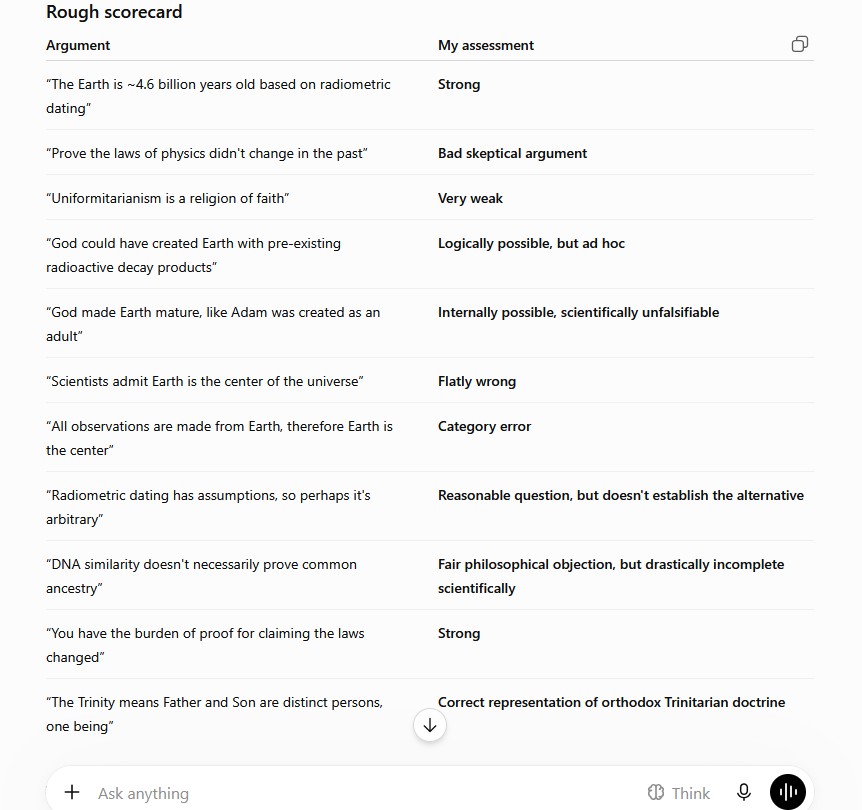
Task: Focus the 'Ask anything' message field
Action: (363, 793)
